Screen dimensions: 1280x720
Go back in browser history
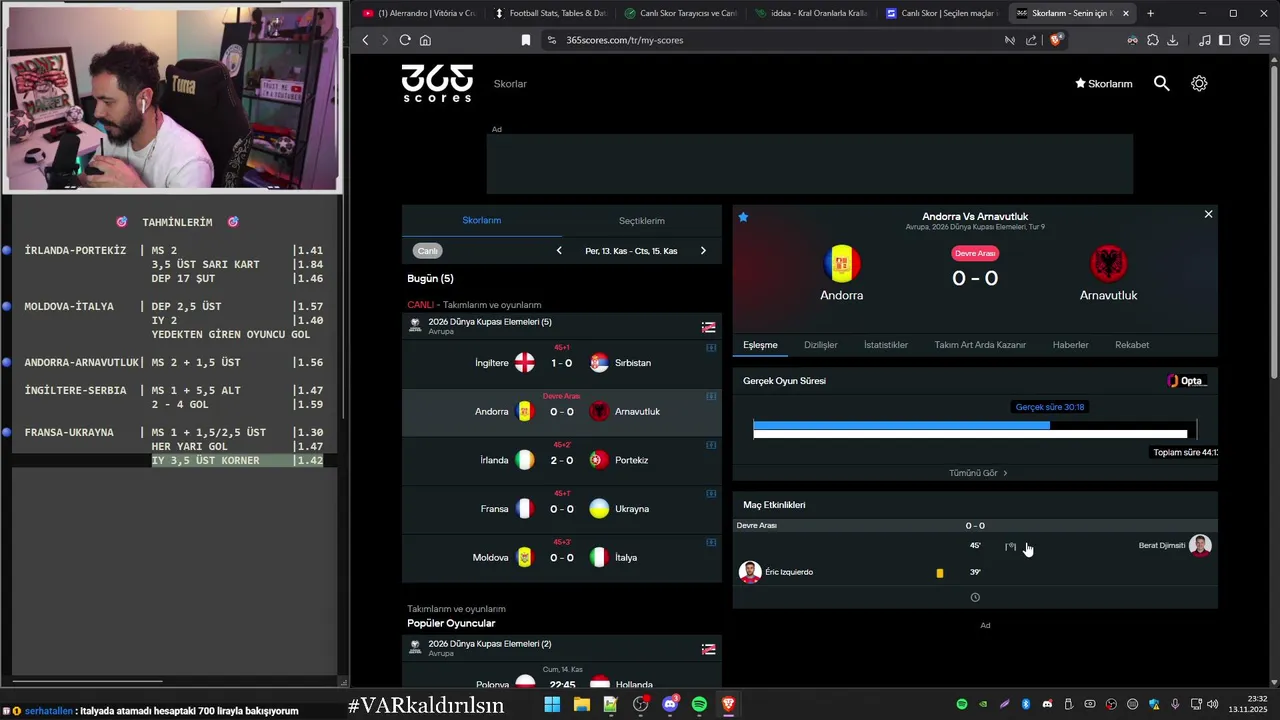pyautogui.click(x=365, y=40)
